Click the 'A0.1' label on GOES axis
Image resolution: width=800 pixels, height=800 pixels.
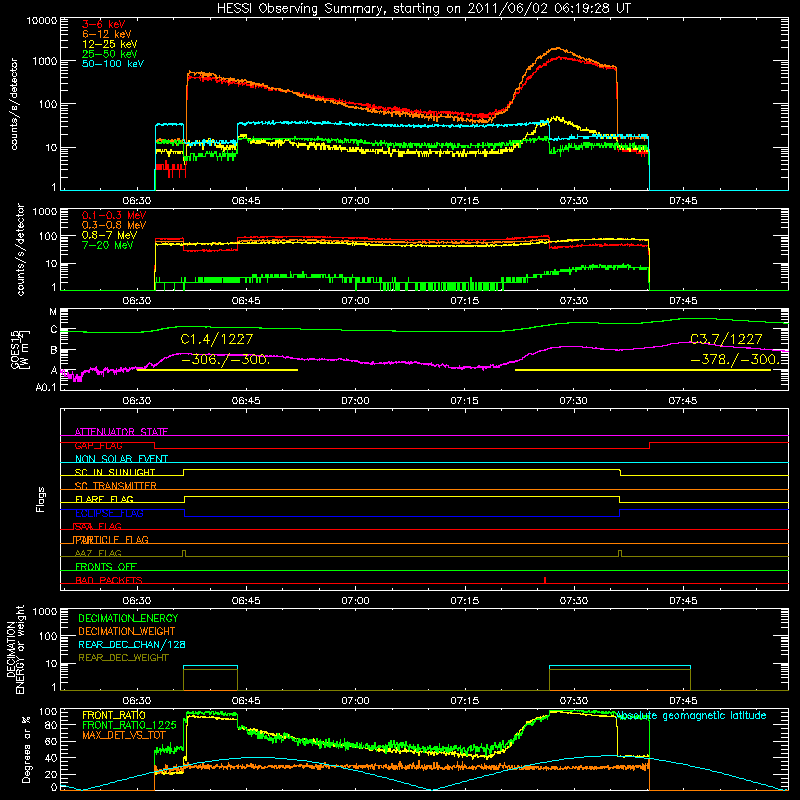[x=46, y=387]
